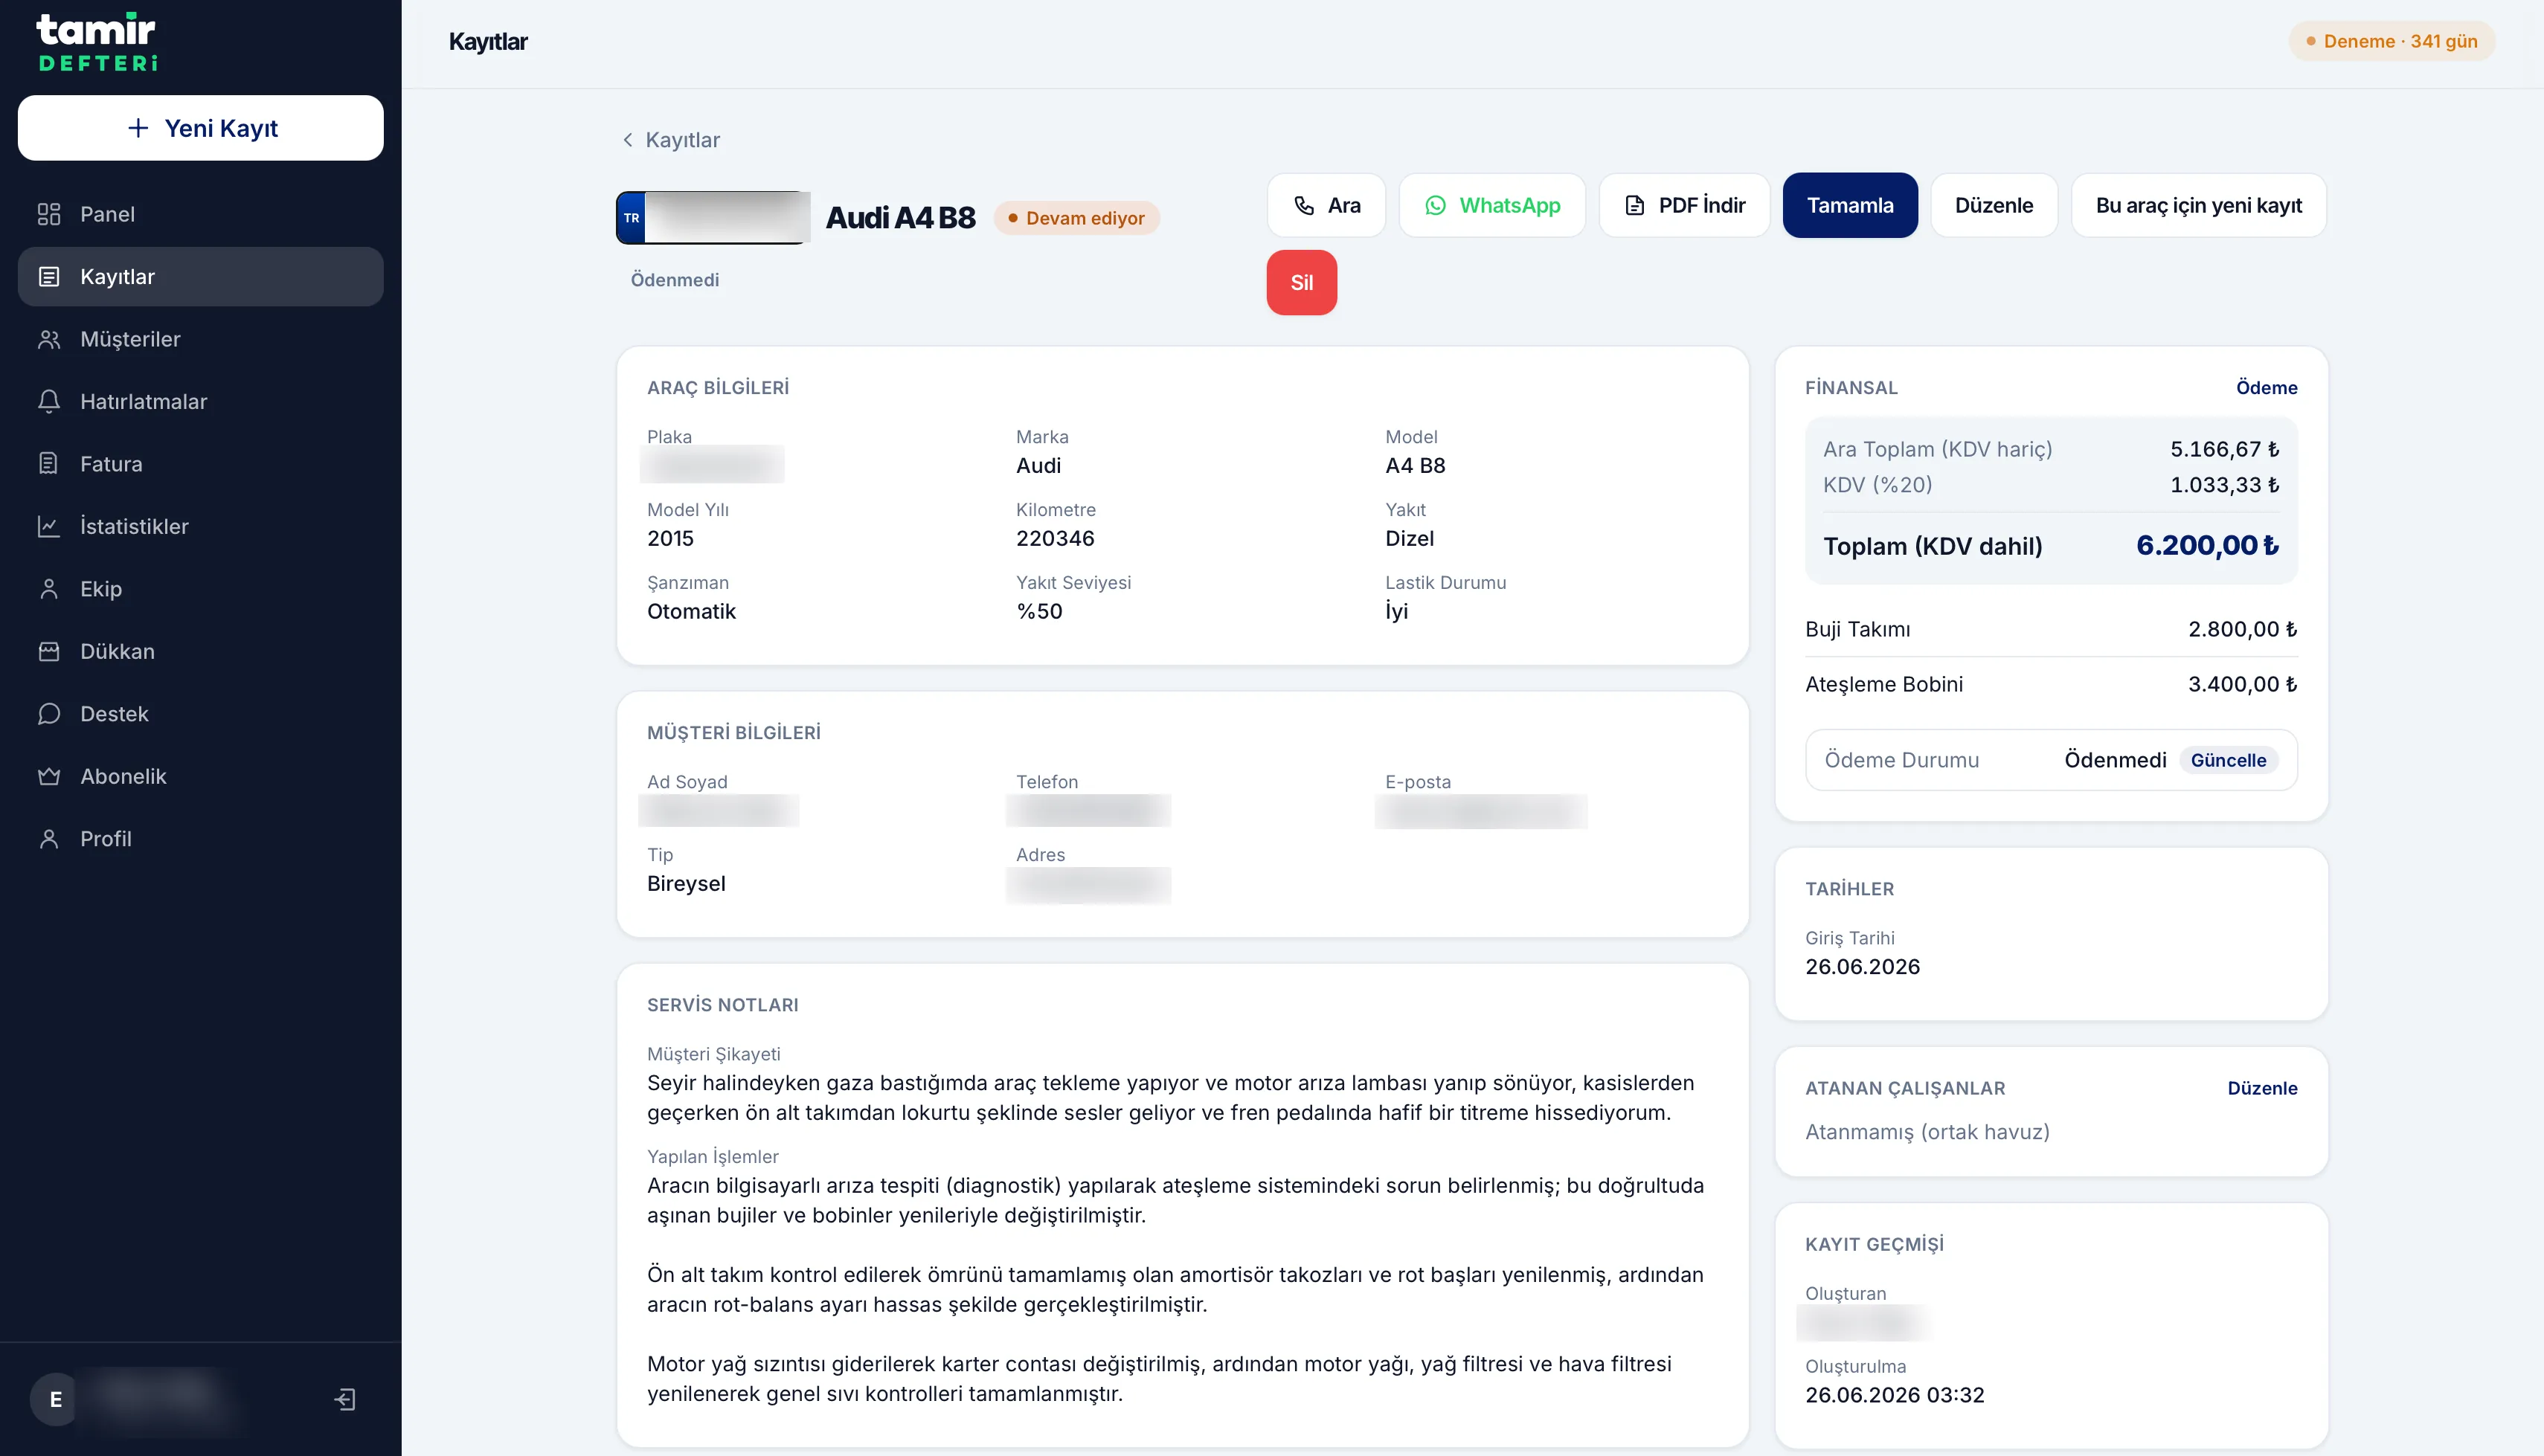2544x1456 pixels.
Task: Click the Profil user icon
Action: [x=48, y=839]
